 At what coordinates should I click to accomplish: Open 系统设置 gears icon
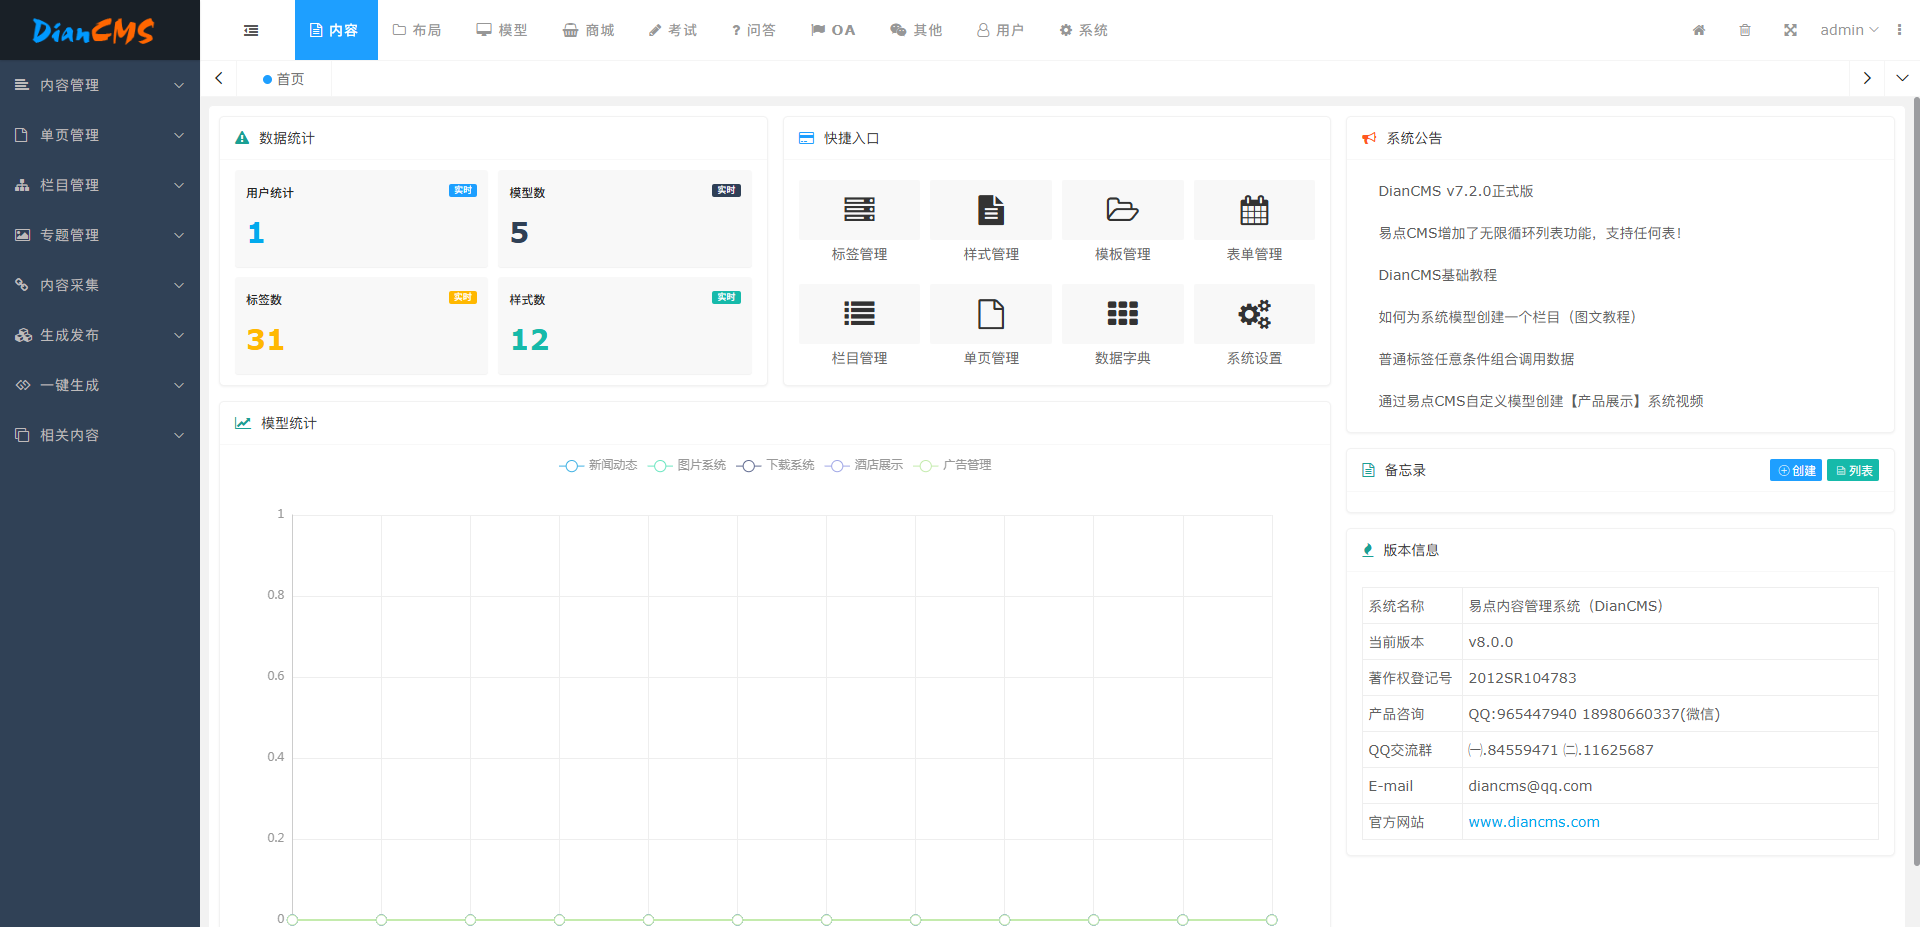[x=1254, y=314]
